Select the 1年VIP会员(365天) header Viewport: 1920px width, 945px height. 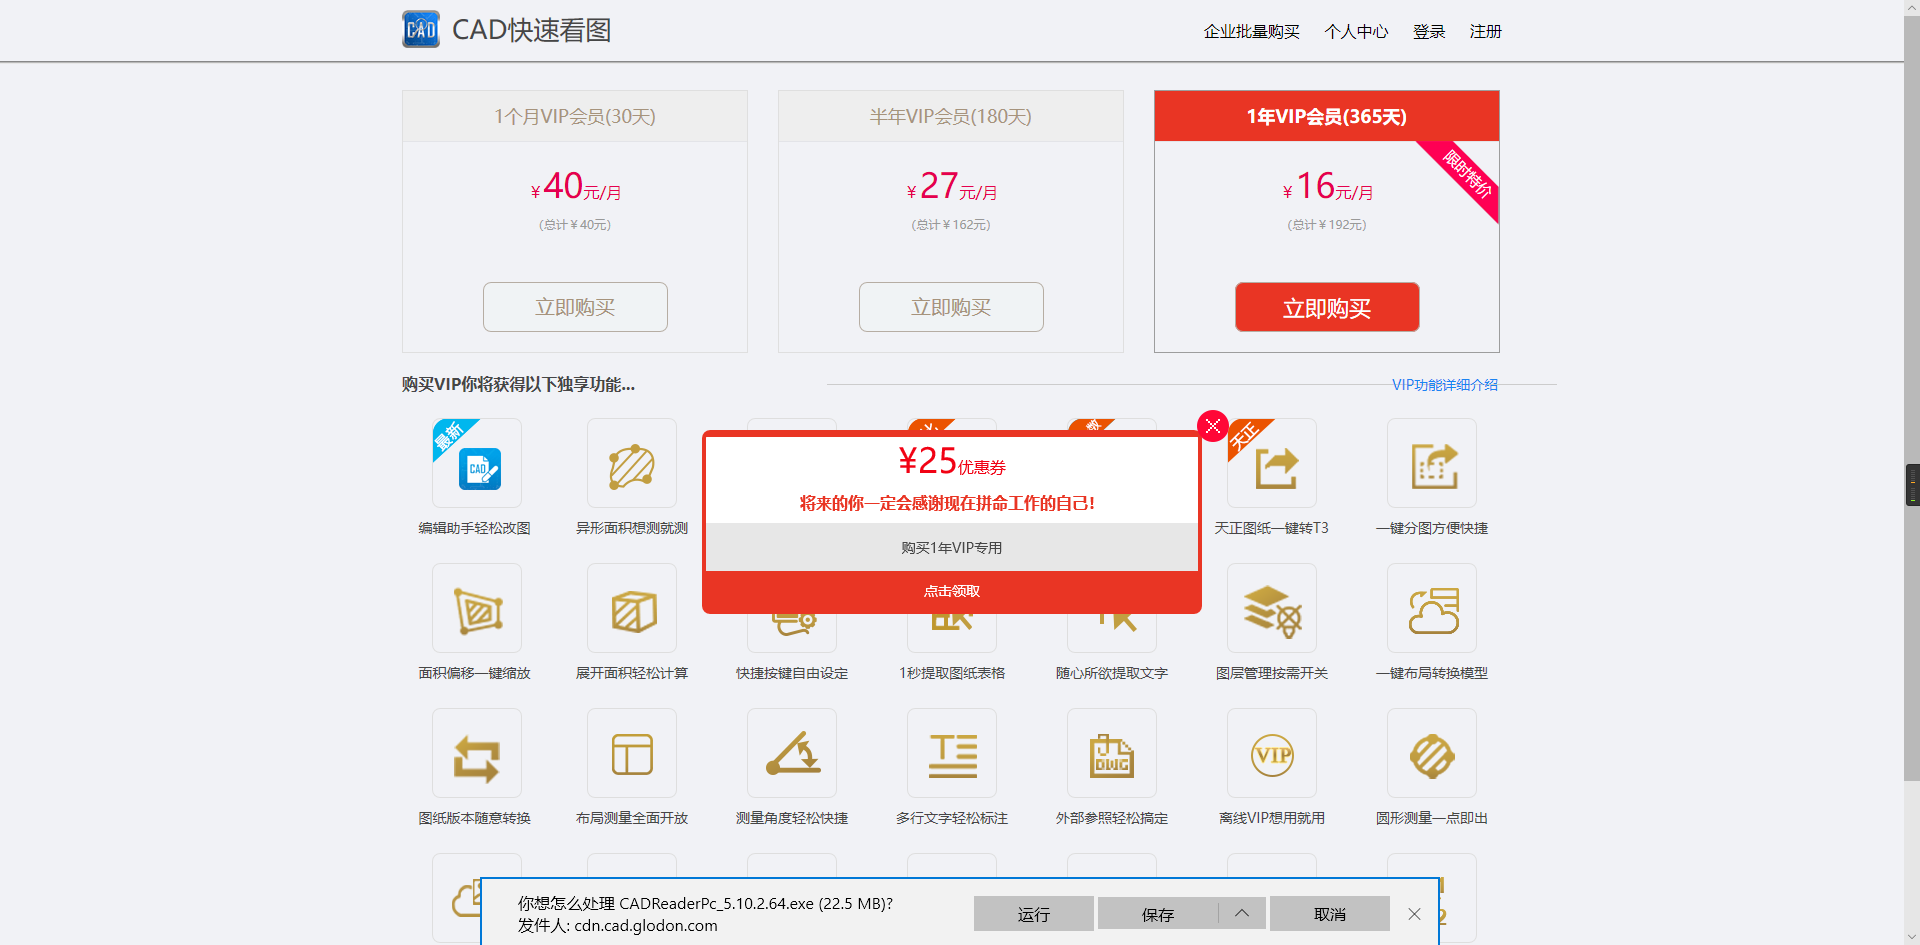[x=1327, y=116]
